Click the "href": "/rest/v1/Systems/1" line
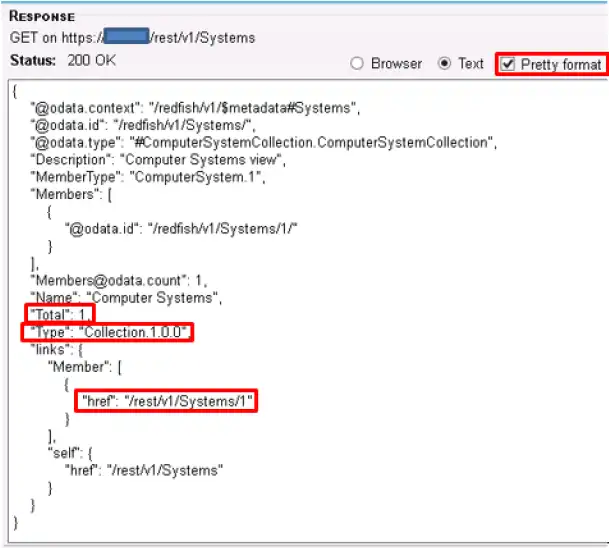This screenshot has width=609, height=548. [x=167, y=401]
